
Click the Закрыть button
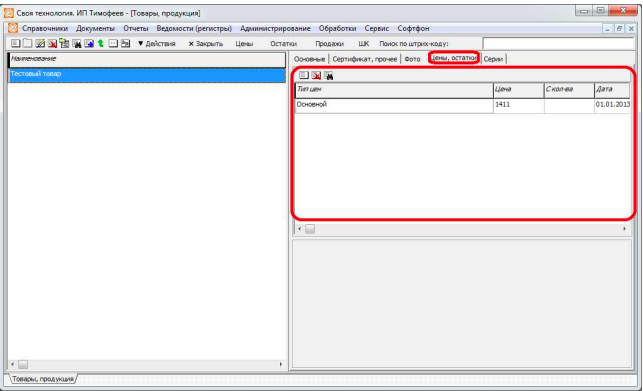click(x=206, y=43)
